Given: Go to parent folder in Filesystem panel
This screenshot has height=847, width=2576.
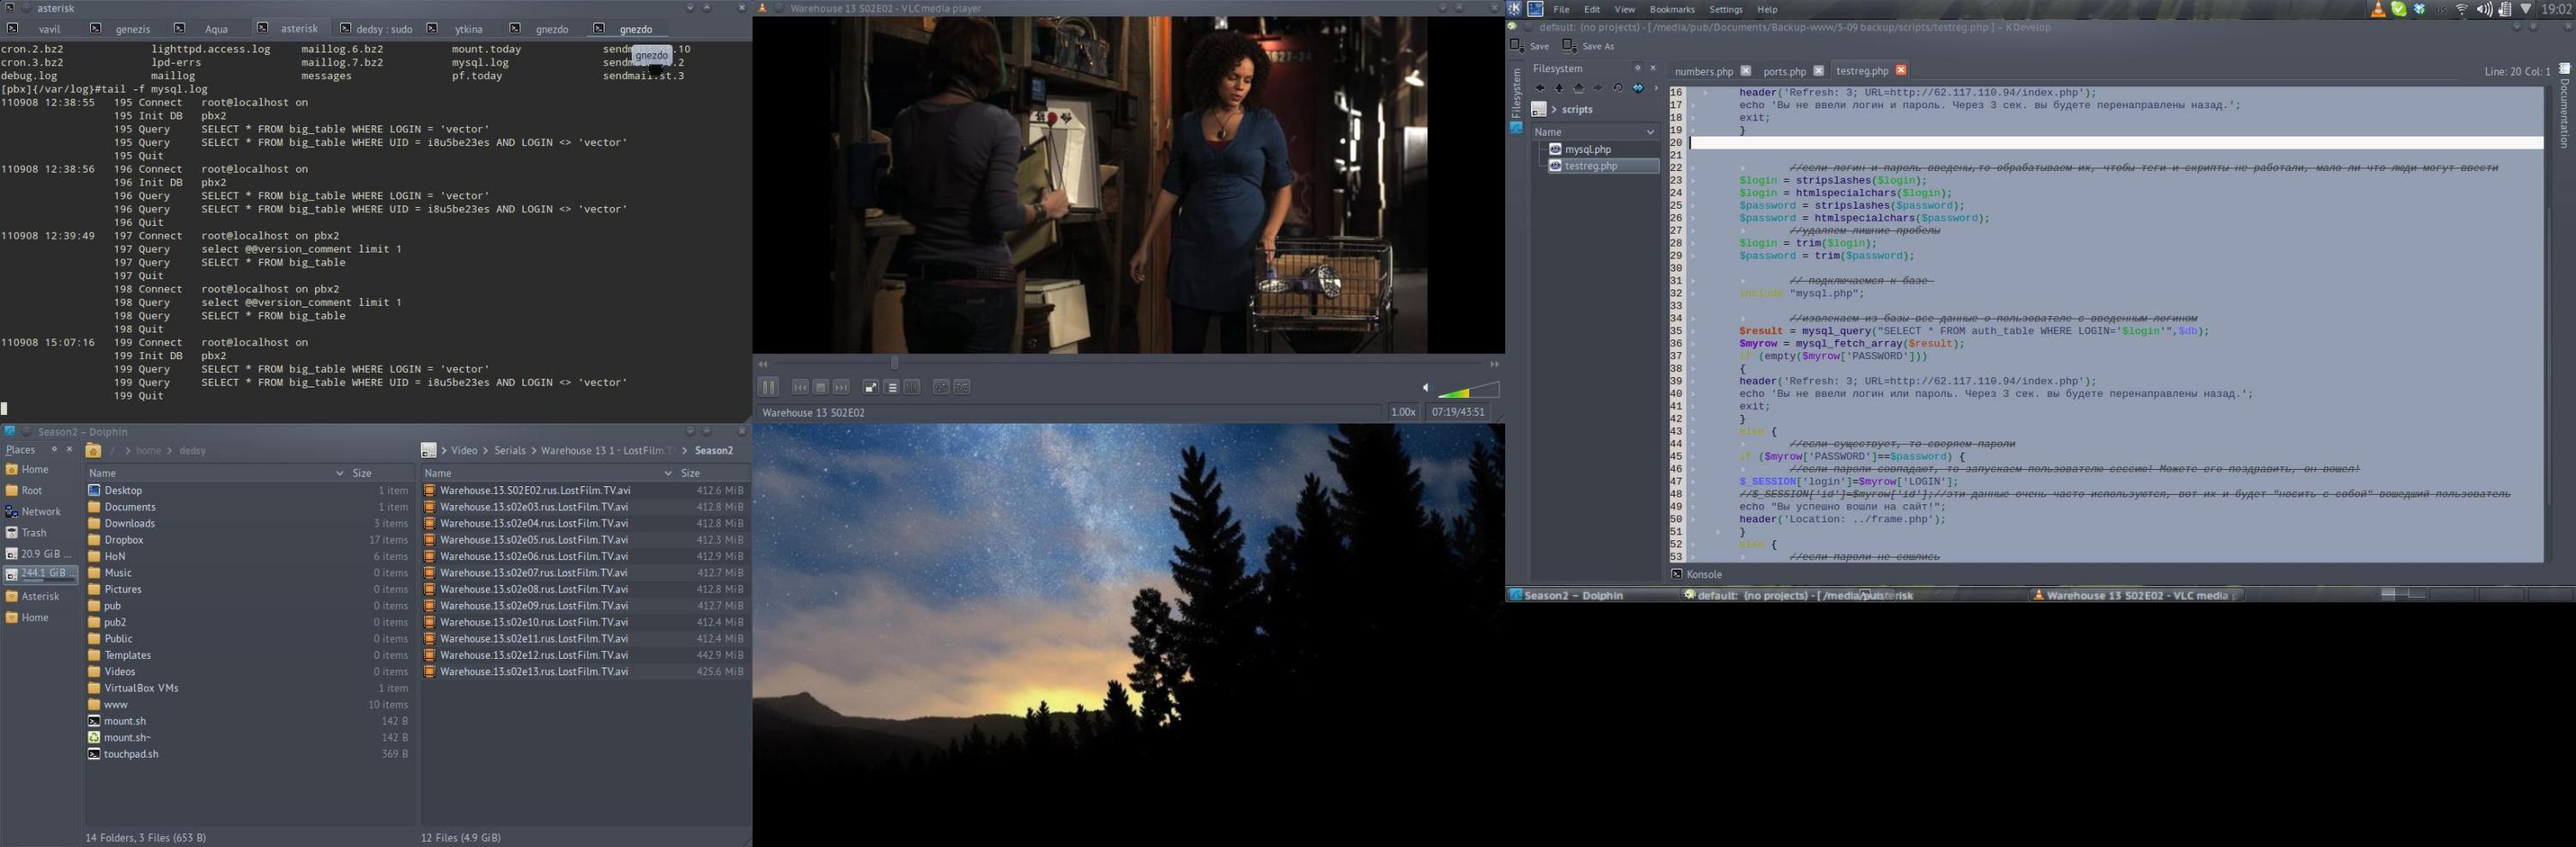Looking at the screenshot, I should 1559,88.
